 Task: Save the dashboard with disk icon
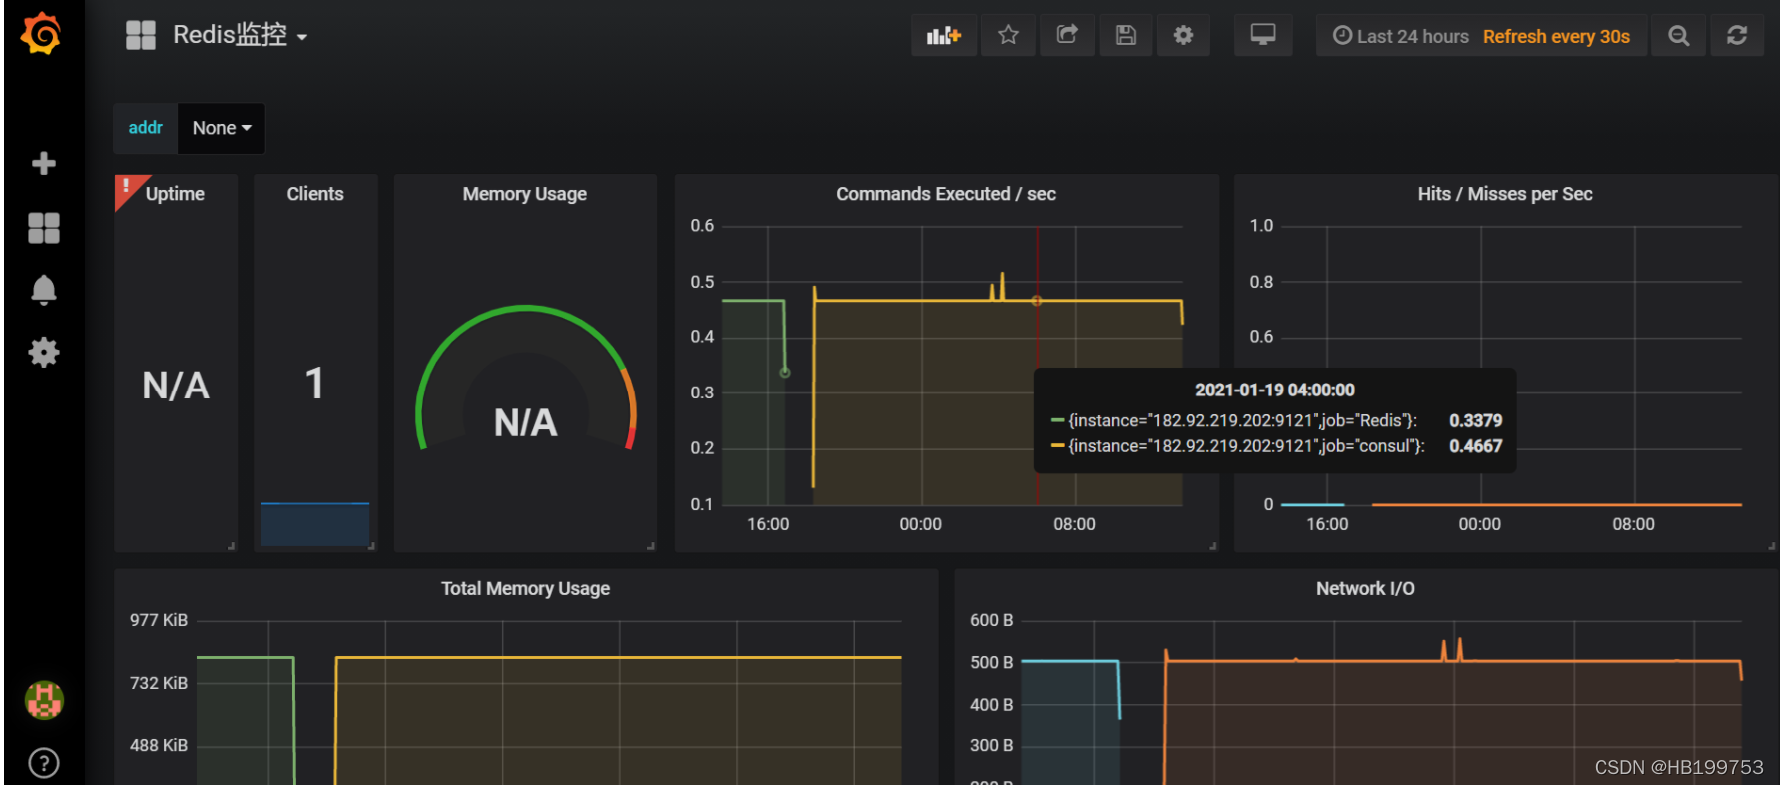[1125, 36]
